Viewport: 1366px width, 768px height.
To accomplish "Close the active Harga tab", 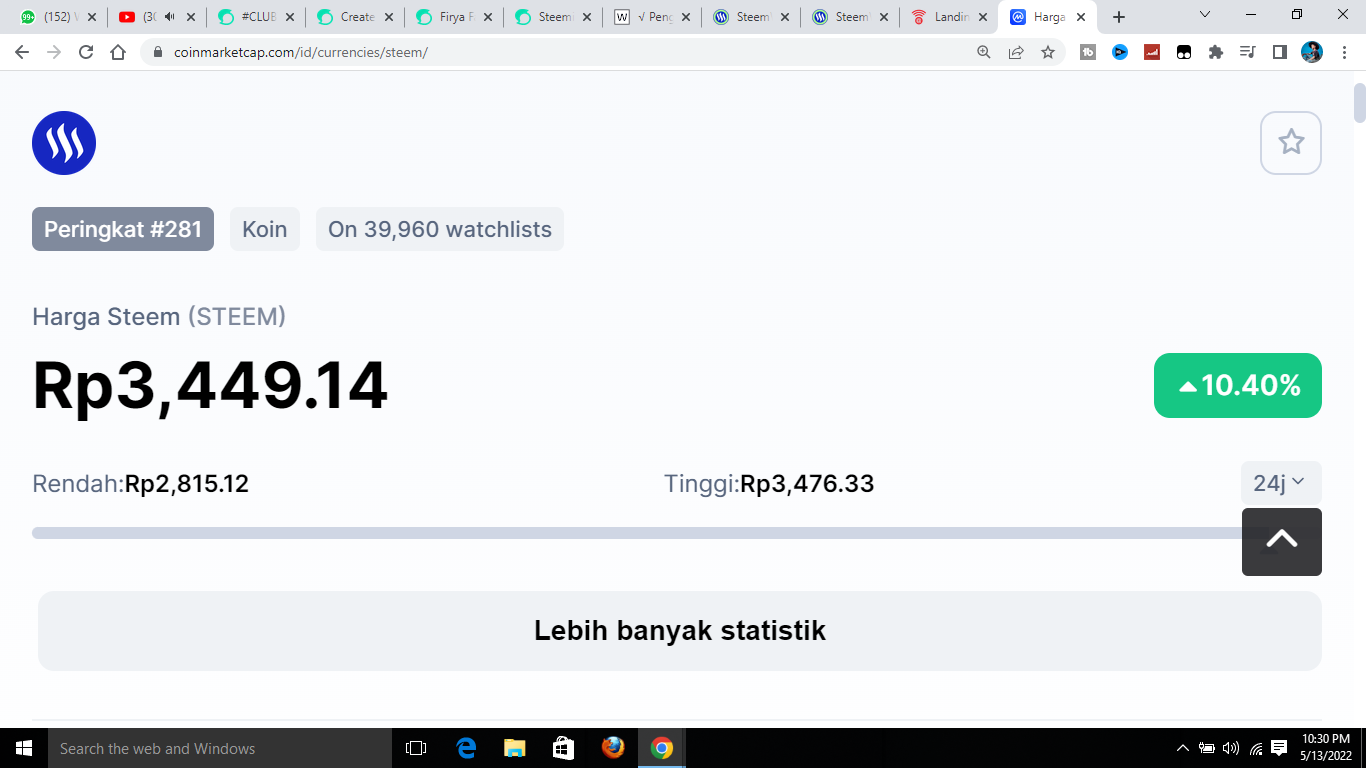I will [1081, 17].
